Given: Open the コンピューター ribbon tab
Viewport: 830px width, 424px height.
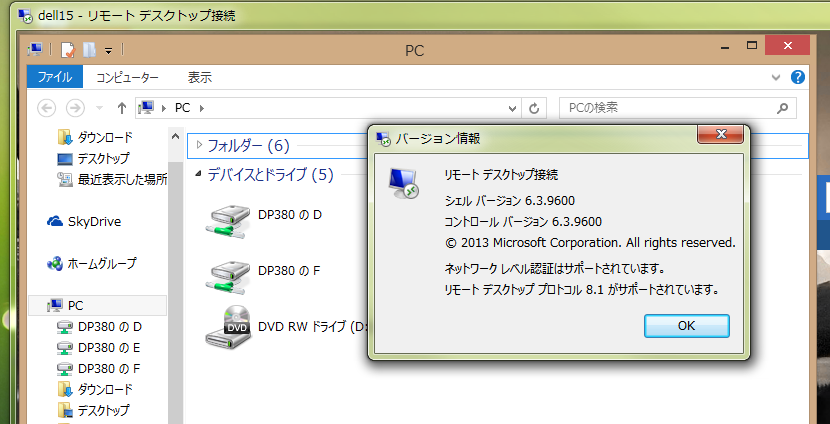Looking at the screenshot, I should point(127,77).
